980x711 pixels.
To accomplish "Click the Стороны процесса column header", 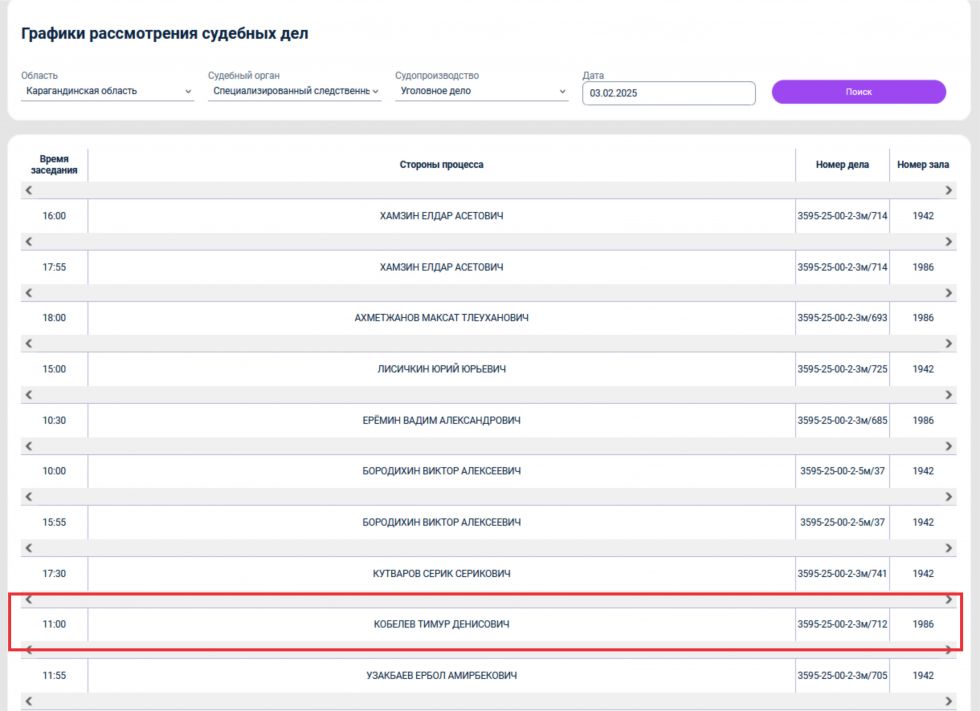I will [x=441, y=165].
